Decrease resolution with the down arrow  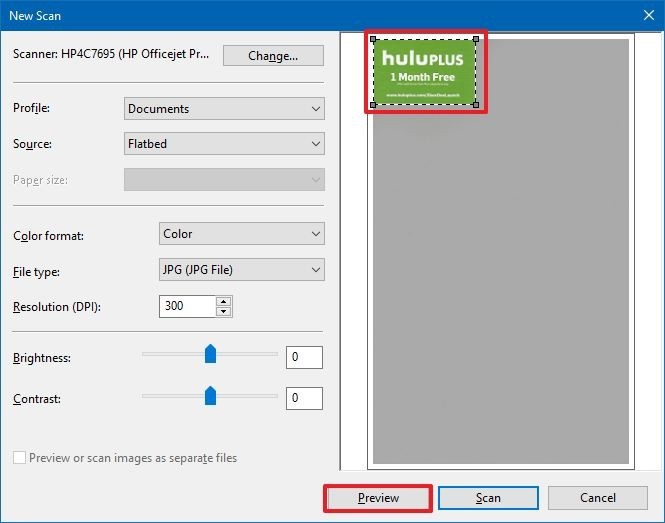(224, 312)
